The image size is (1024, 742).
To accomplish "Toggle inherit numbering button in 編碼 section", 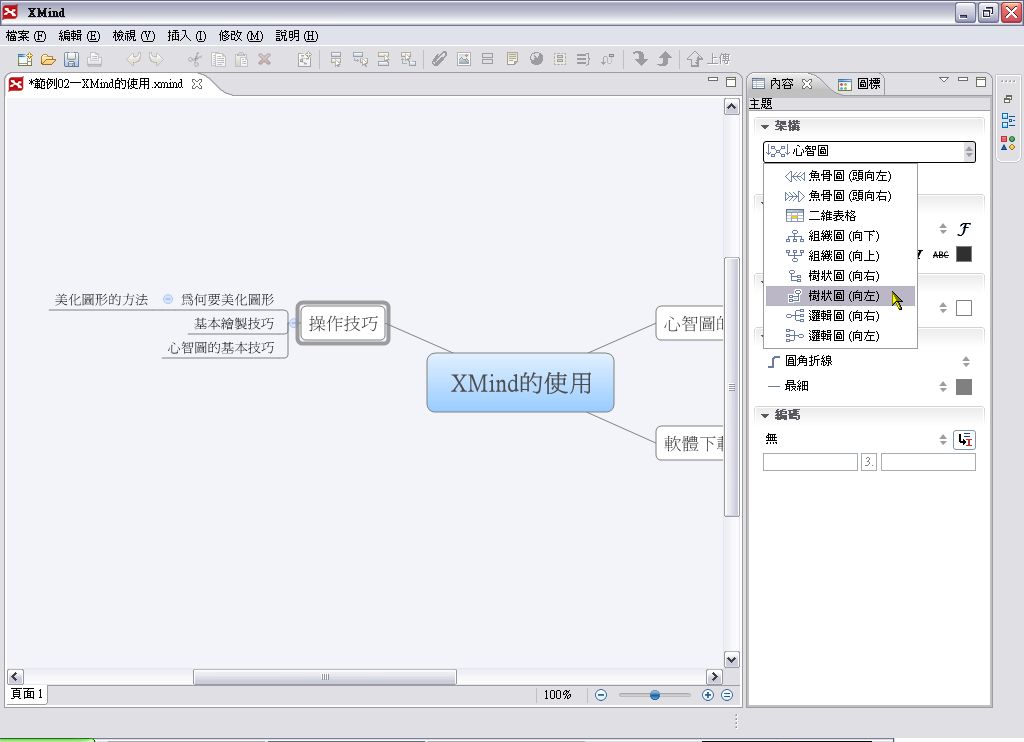I will click(965, 440).
